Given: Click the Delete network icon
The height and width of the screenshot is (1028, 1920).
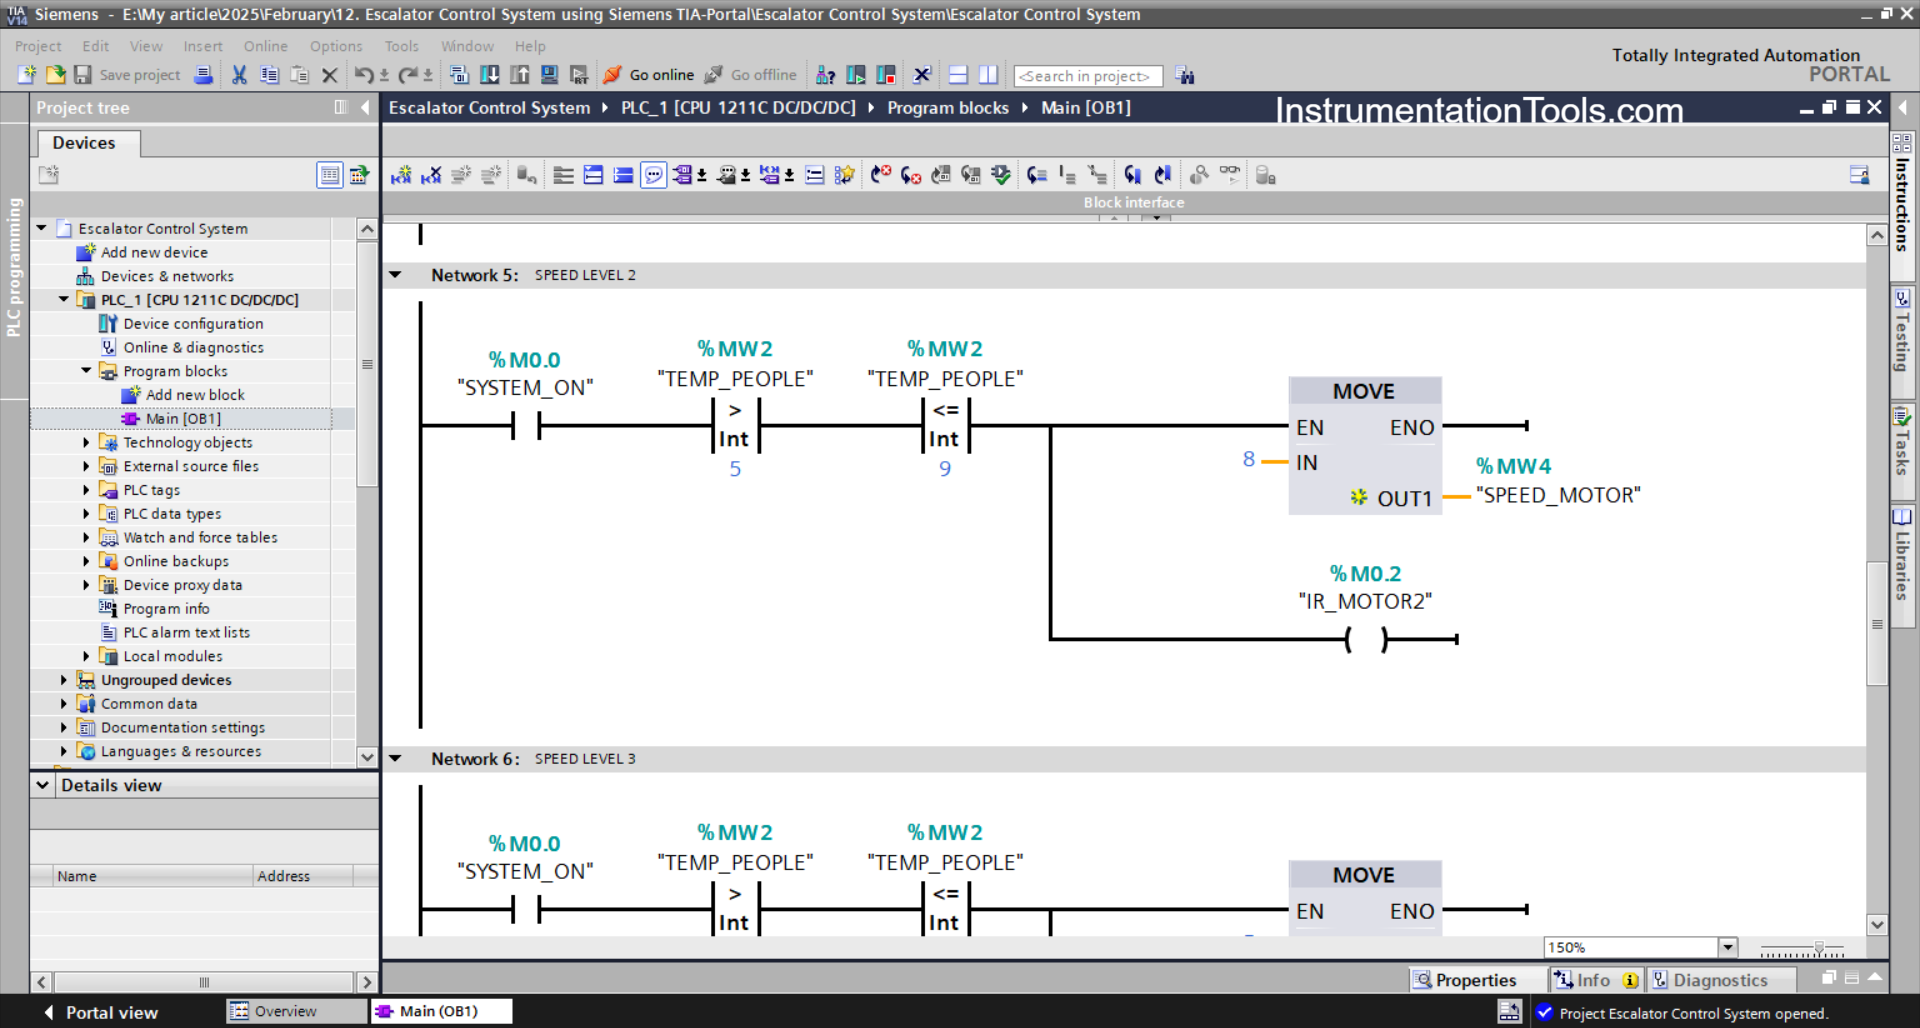Looking at the screenshot, I should pos(431,175).
